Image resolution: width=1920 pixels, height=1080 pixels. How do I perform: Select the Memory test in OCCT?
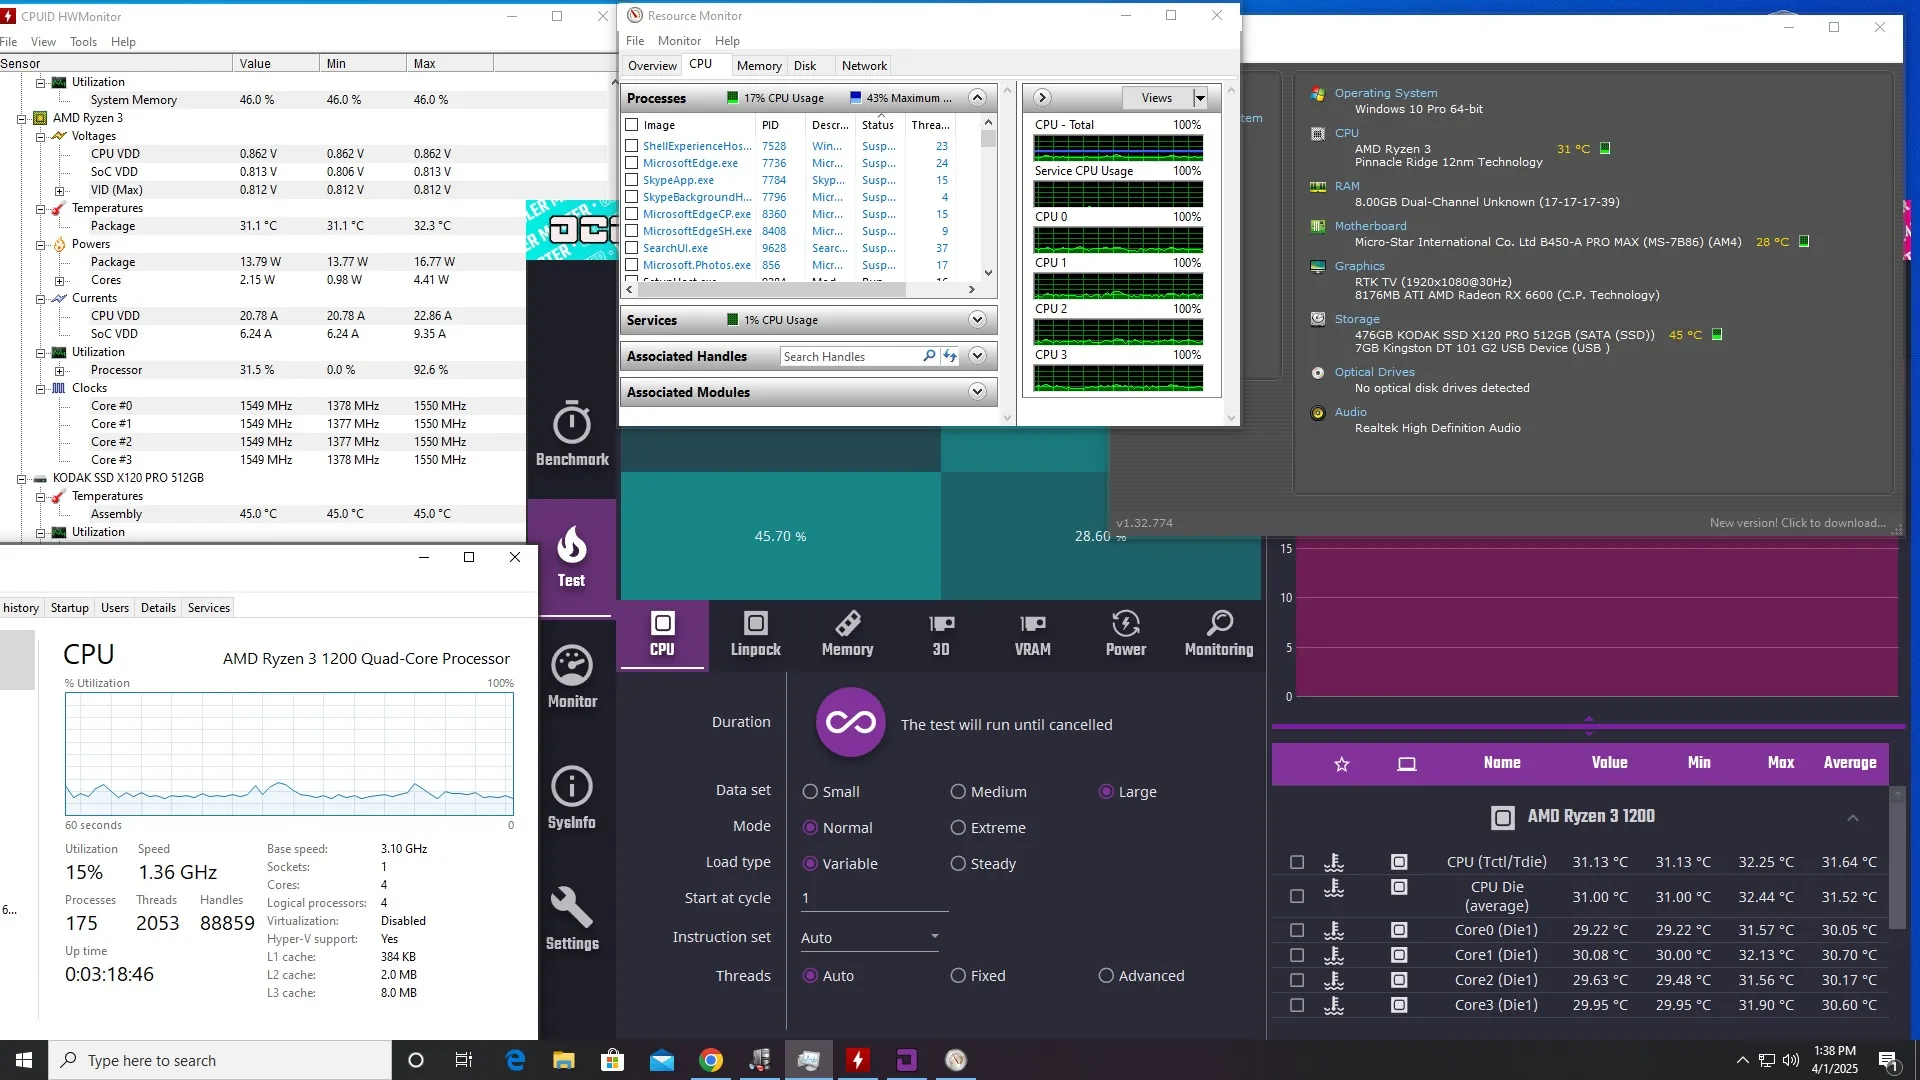[848, 634]
